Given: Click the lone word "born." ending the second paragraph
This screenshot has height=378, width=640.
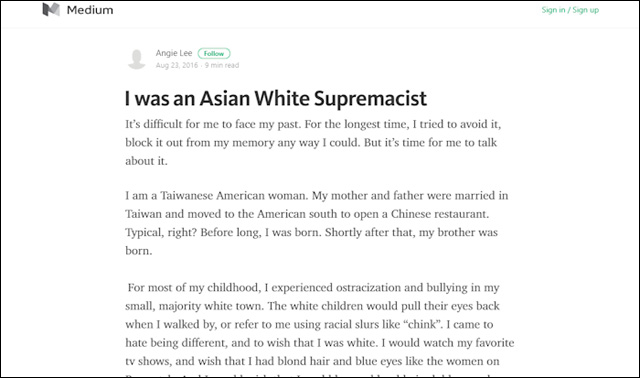Looking at the screenshot, I should click(139, 251).
